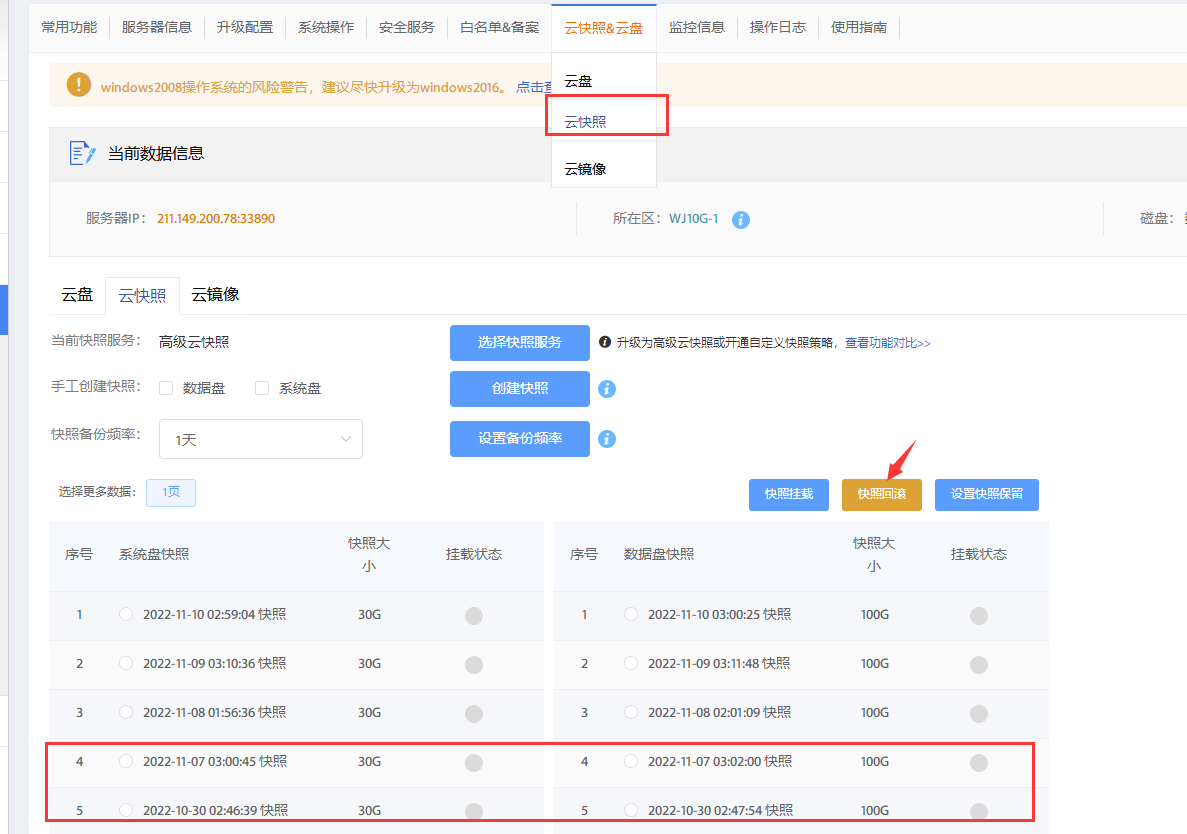Click the info icon next to 设置备份频率
Image resolution: width=1187 pixels, height=834 pixels.
[607, 438]
